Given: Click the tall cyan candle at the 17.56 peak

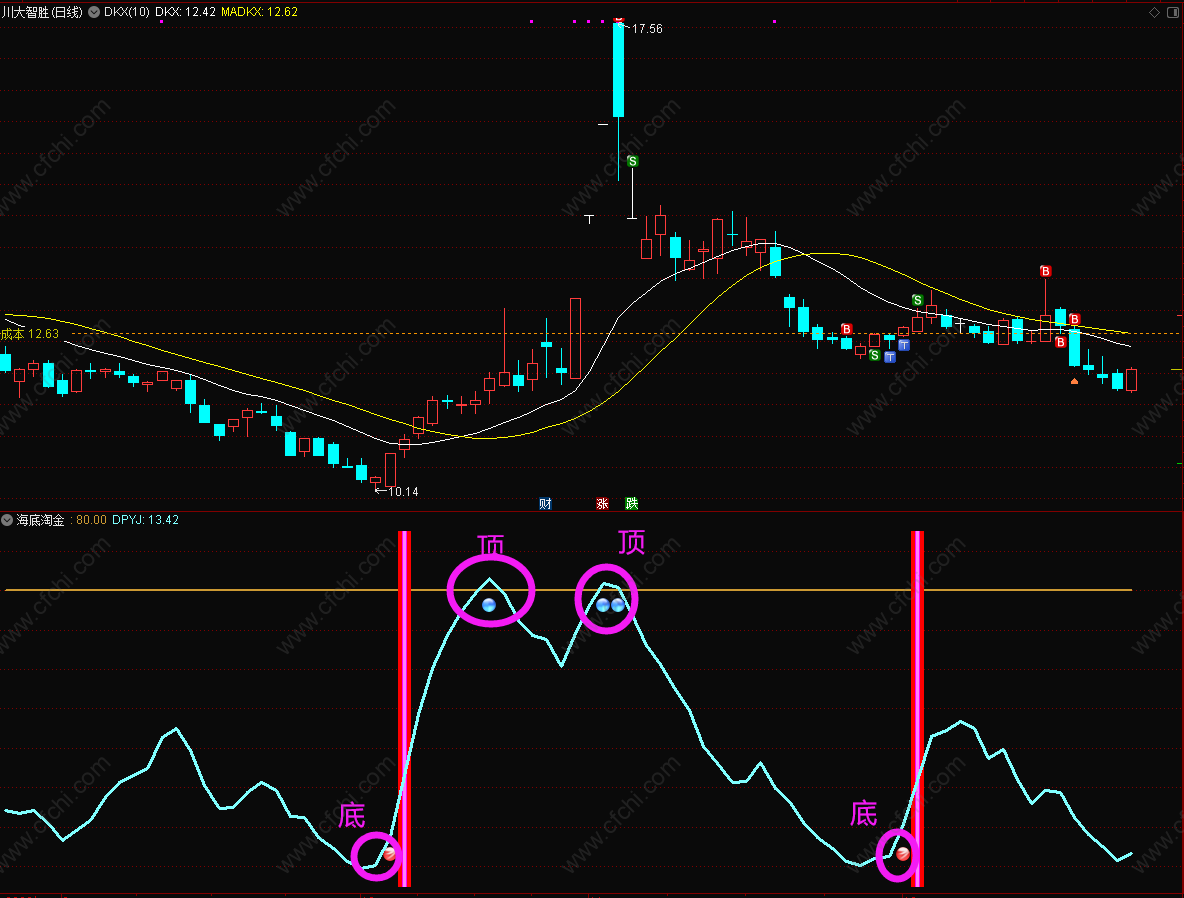Looking at the screenshot, I should 618,70.
